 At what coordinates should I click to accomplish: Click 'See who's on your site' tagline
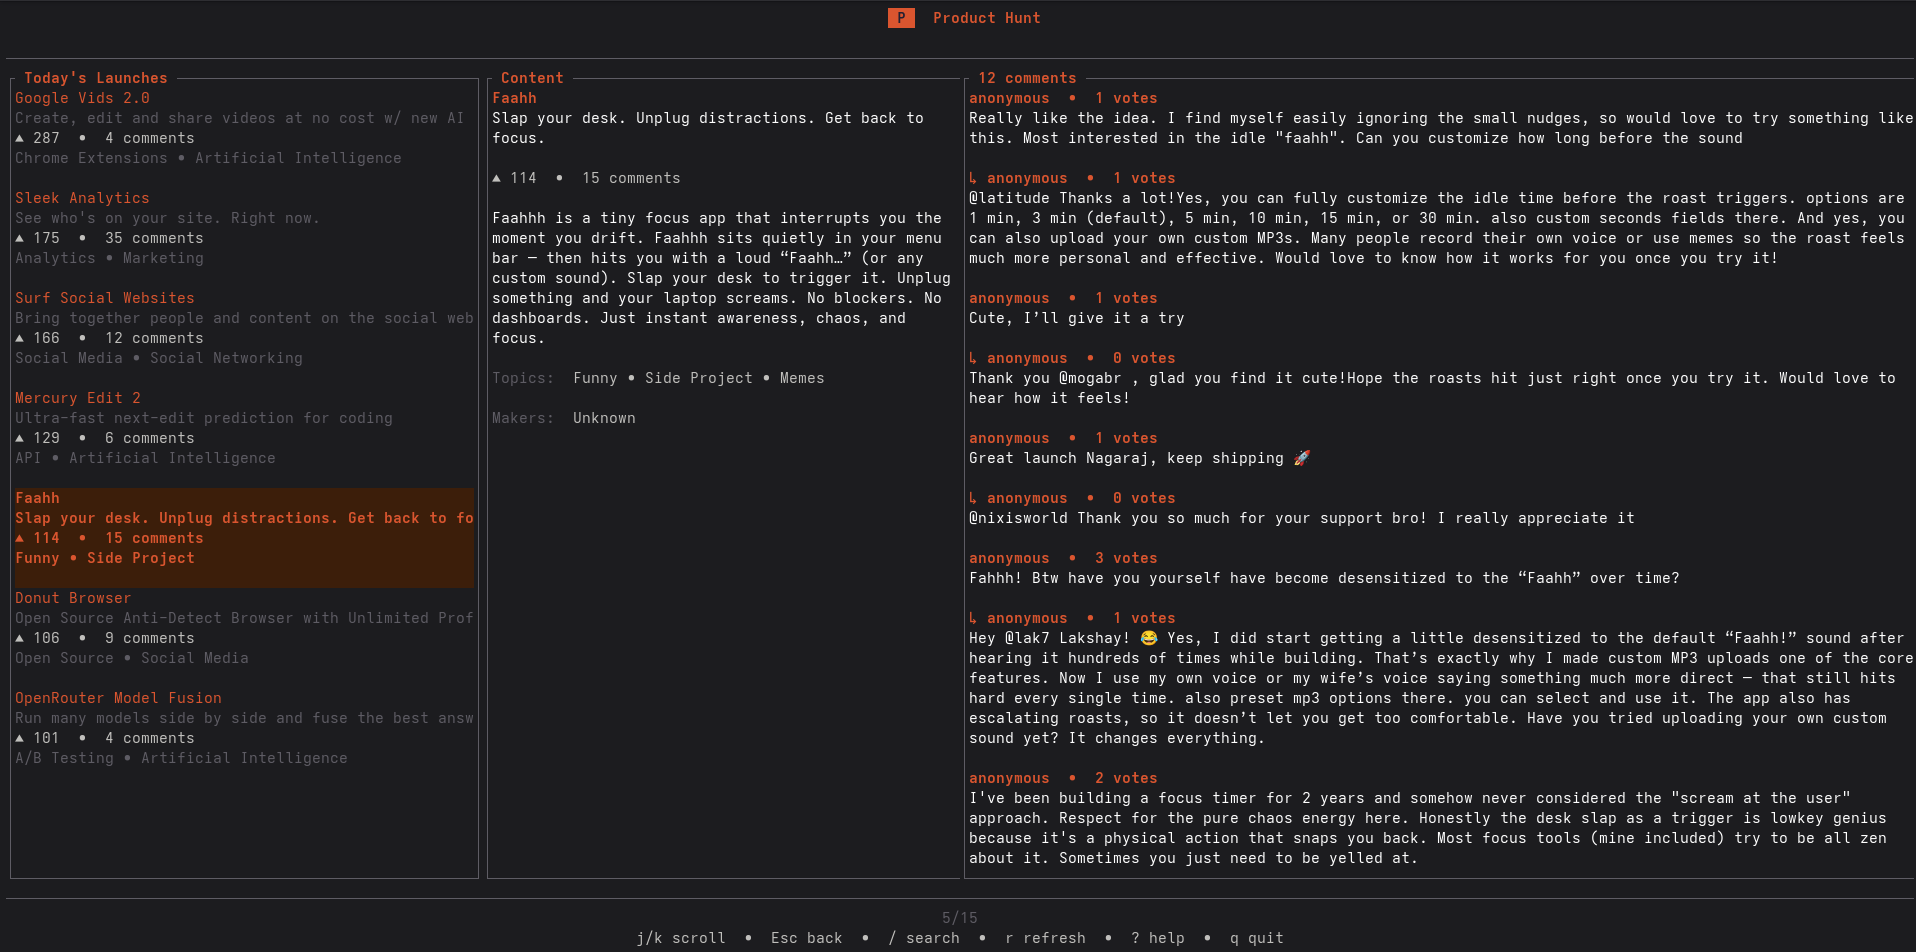167,218
